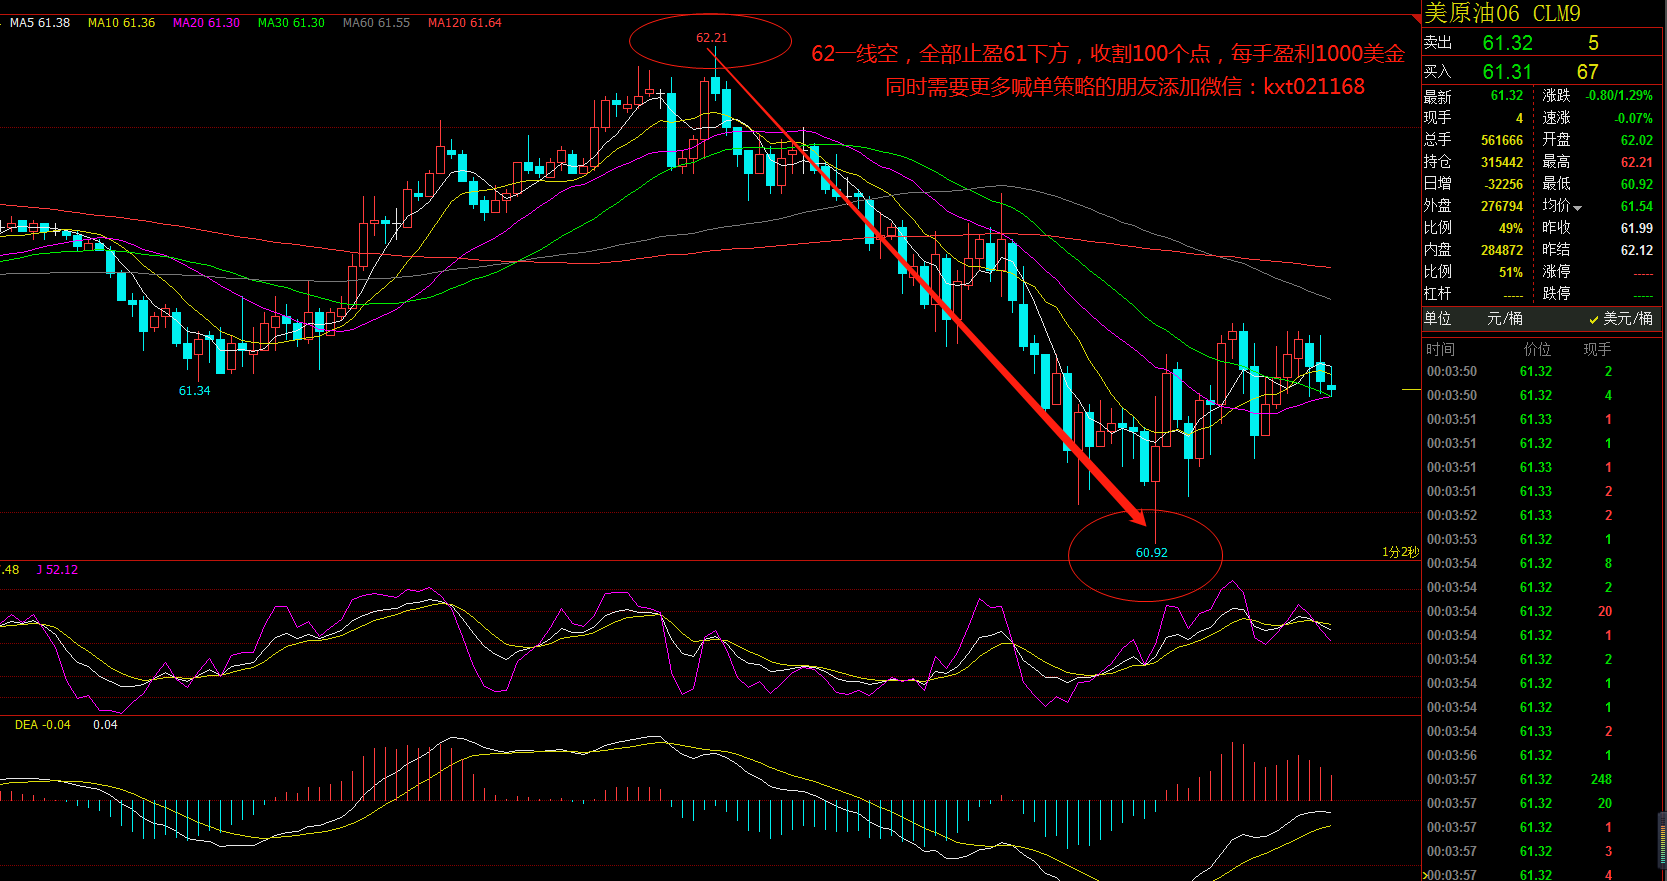Click the buy quantity 67
Viewport: 1667px width, 881px height.
[1587, 72]
